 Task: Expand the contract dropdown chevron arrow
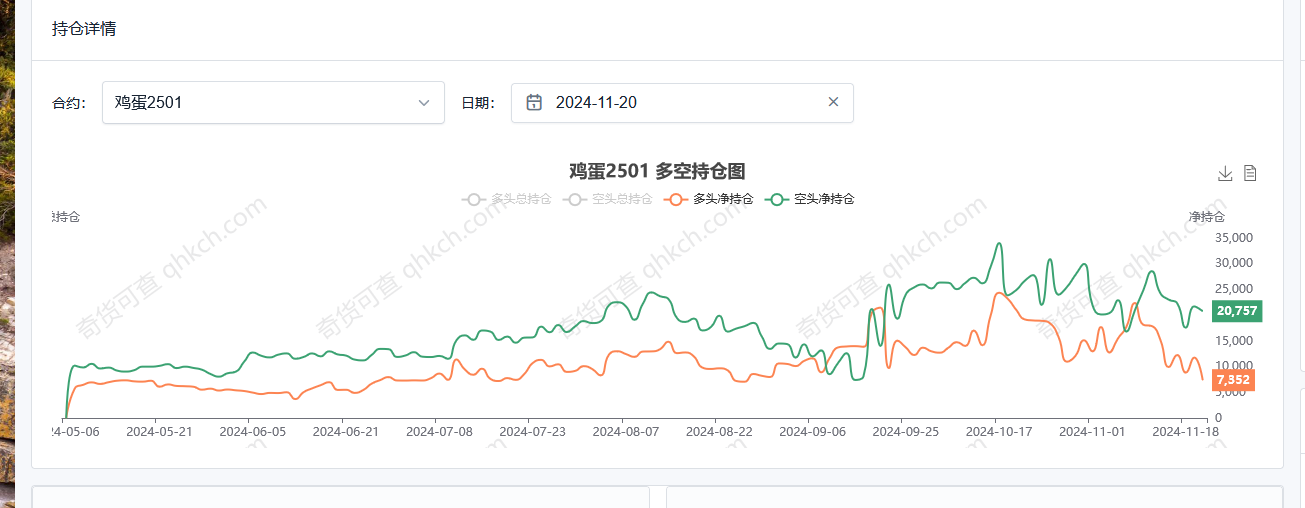pyautogui.click(x=424, y=102)
